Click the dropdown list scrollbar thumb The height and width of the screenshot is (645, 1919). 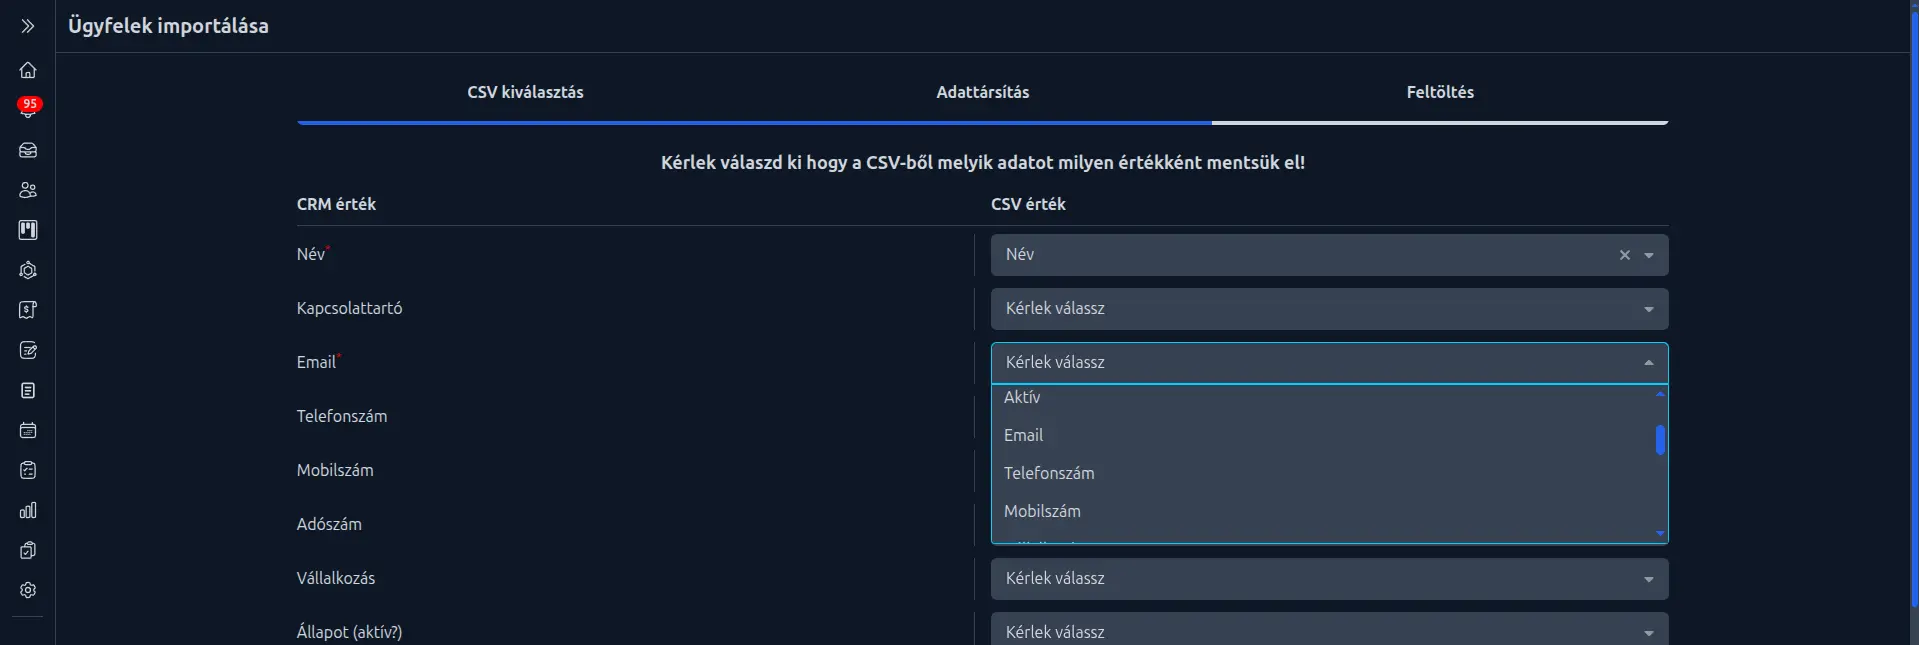pyautogui.click(x=1659, y=440)
